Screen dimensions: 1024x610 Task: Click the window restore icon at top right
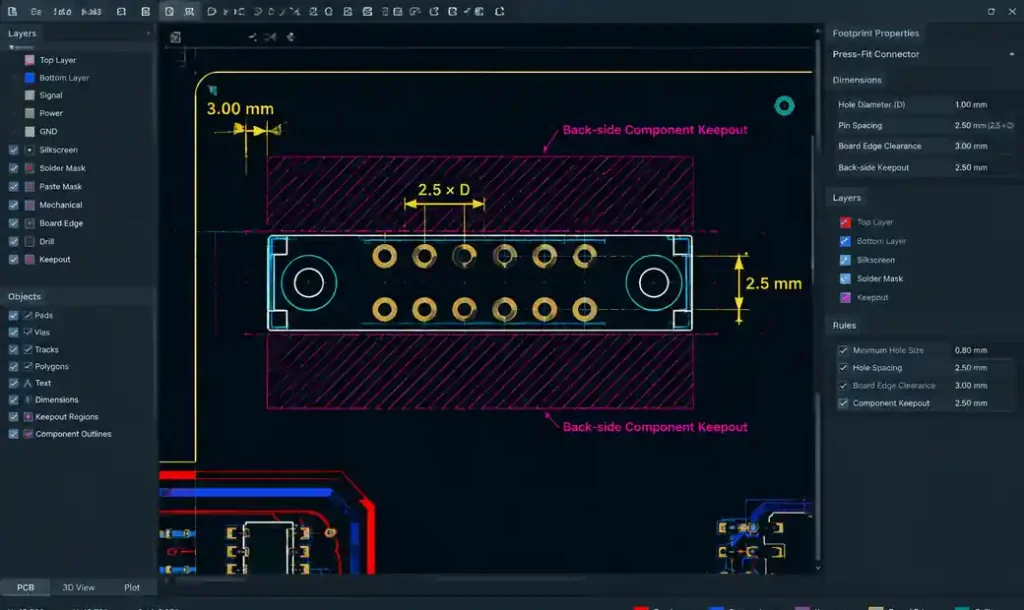pyautogui.click(x=991, y=11)
